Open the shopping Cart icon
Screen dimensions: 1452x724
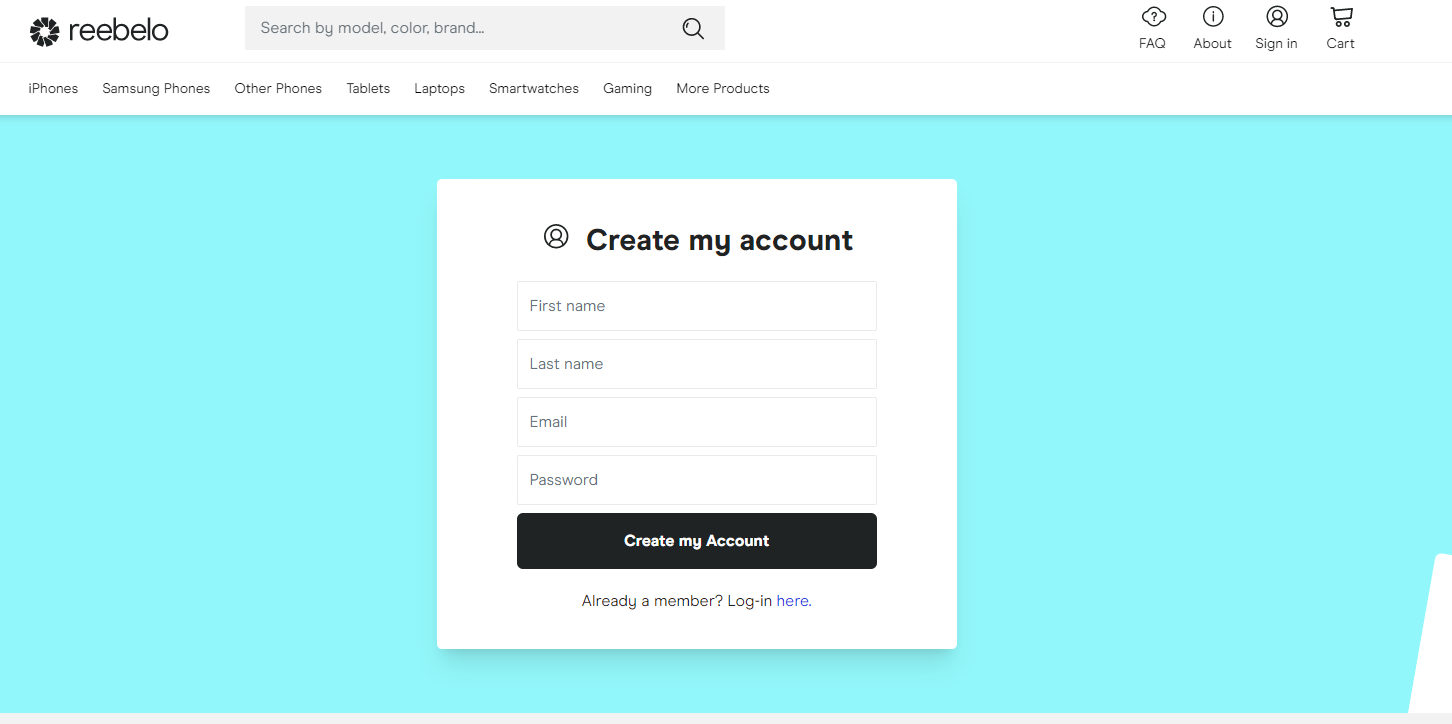pyautogui.click(x=1340, y=18)
